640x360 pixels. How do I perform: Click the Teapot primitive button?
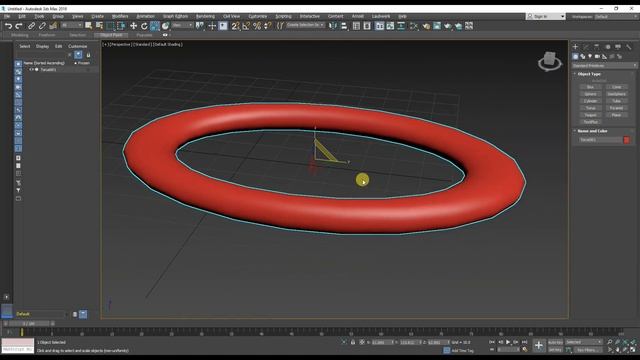591,115
